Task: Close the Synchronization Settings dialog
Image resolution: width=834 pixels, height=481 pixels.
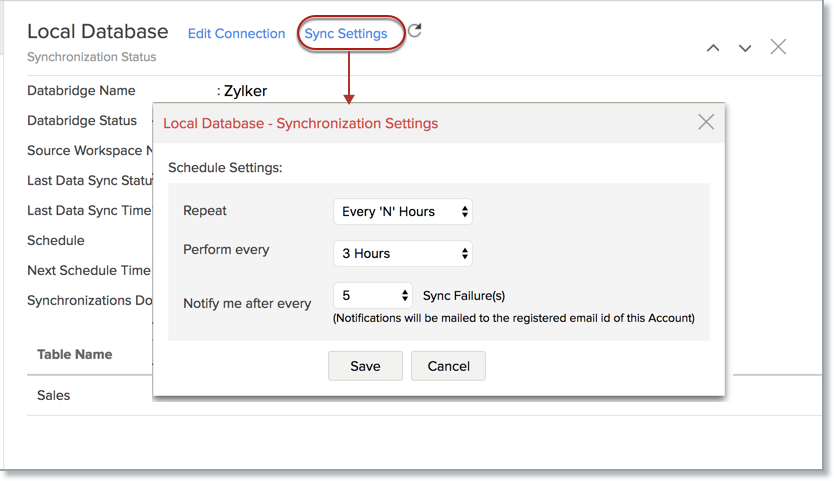Action: pos(706,122)
